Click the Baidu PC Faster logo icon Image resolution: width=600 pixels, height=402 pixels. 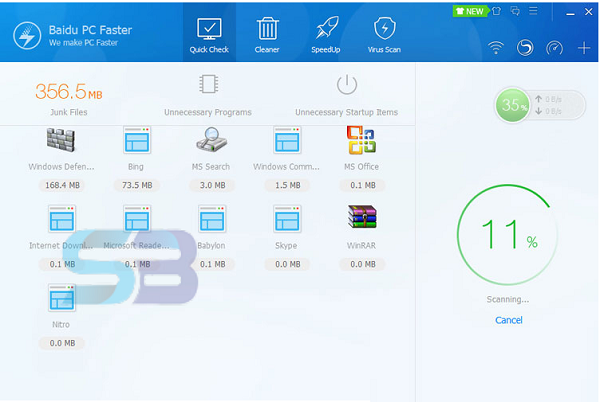pyautogui.click(x=27, y=36)
